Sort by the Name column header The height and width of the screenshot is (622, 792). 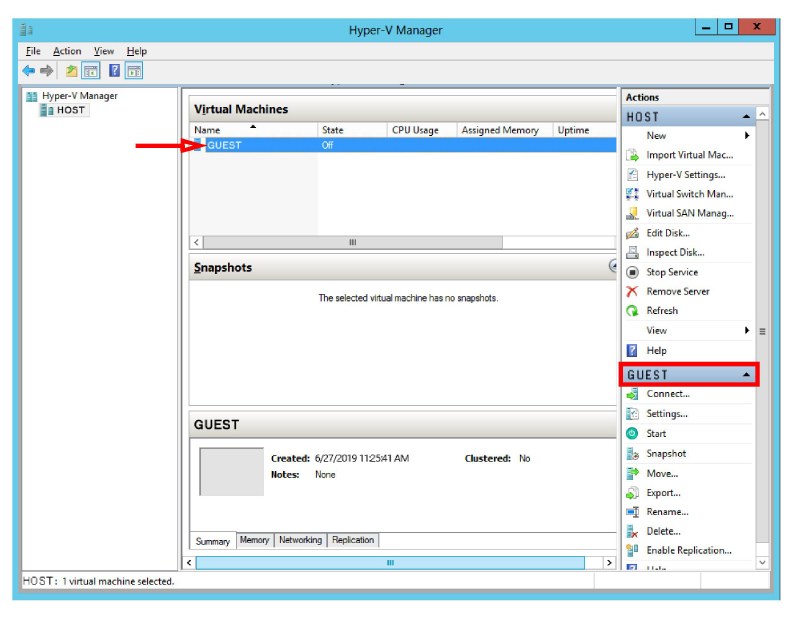(254, 130)
